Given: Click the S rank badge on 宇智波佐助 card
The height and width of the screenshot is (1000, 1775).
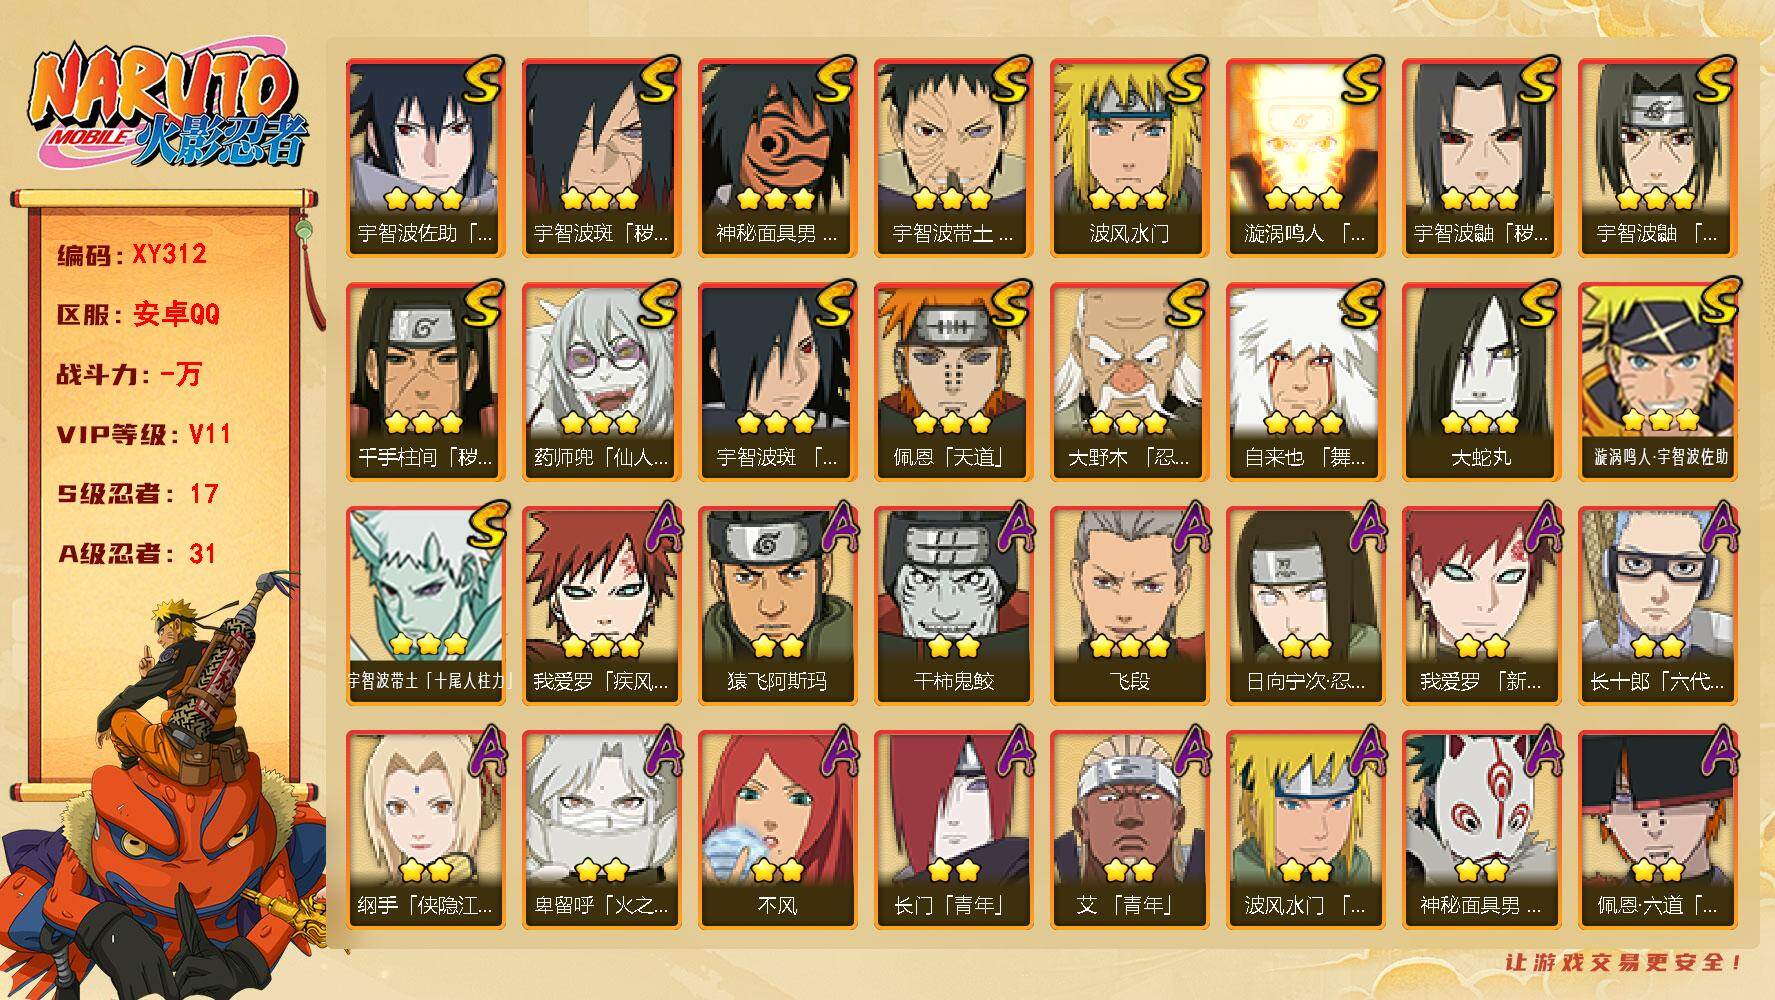Looking at the screenshot, I should [482, 82].
